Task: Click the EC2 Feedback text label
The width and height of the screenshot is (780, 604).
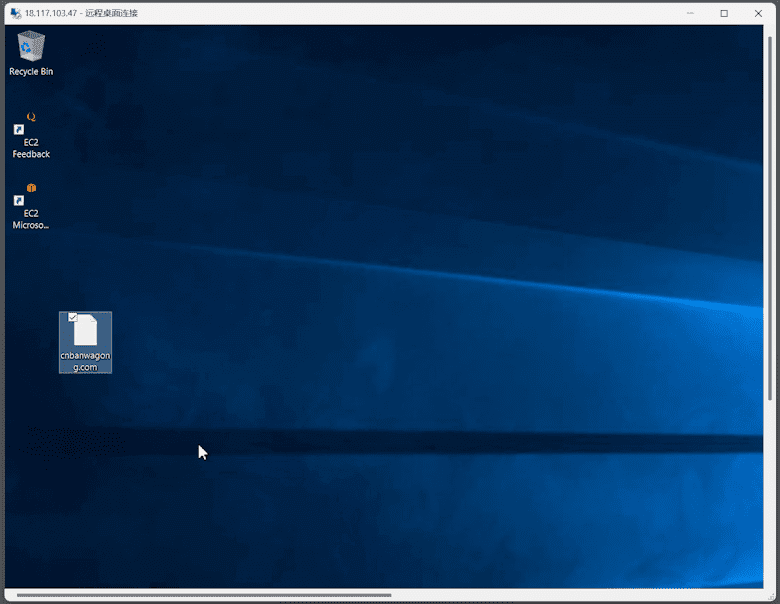Action: pos(31,148)
